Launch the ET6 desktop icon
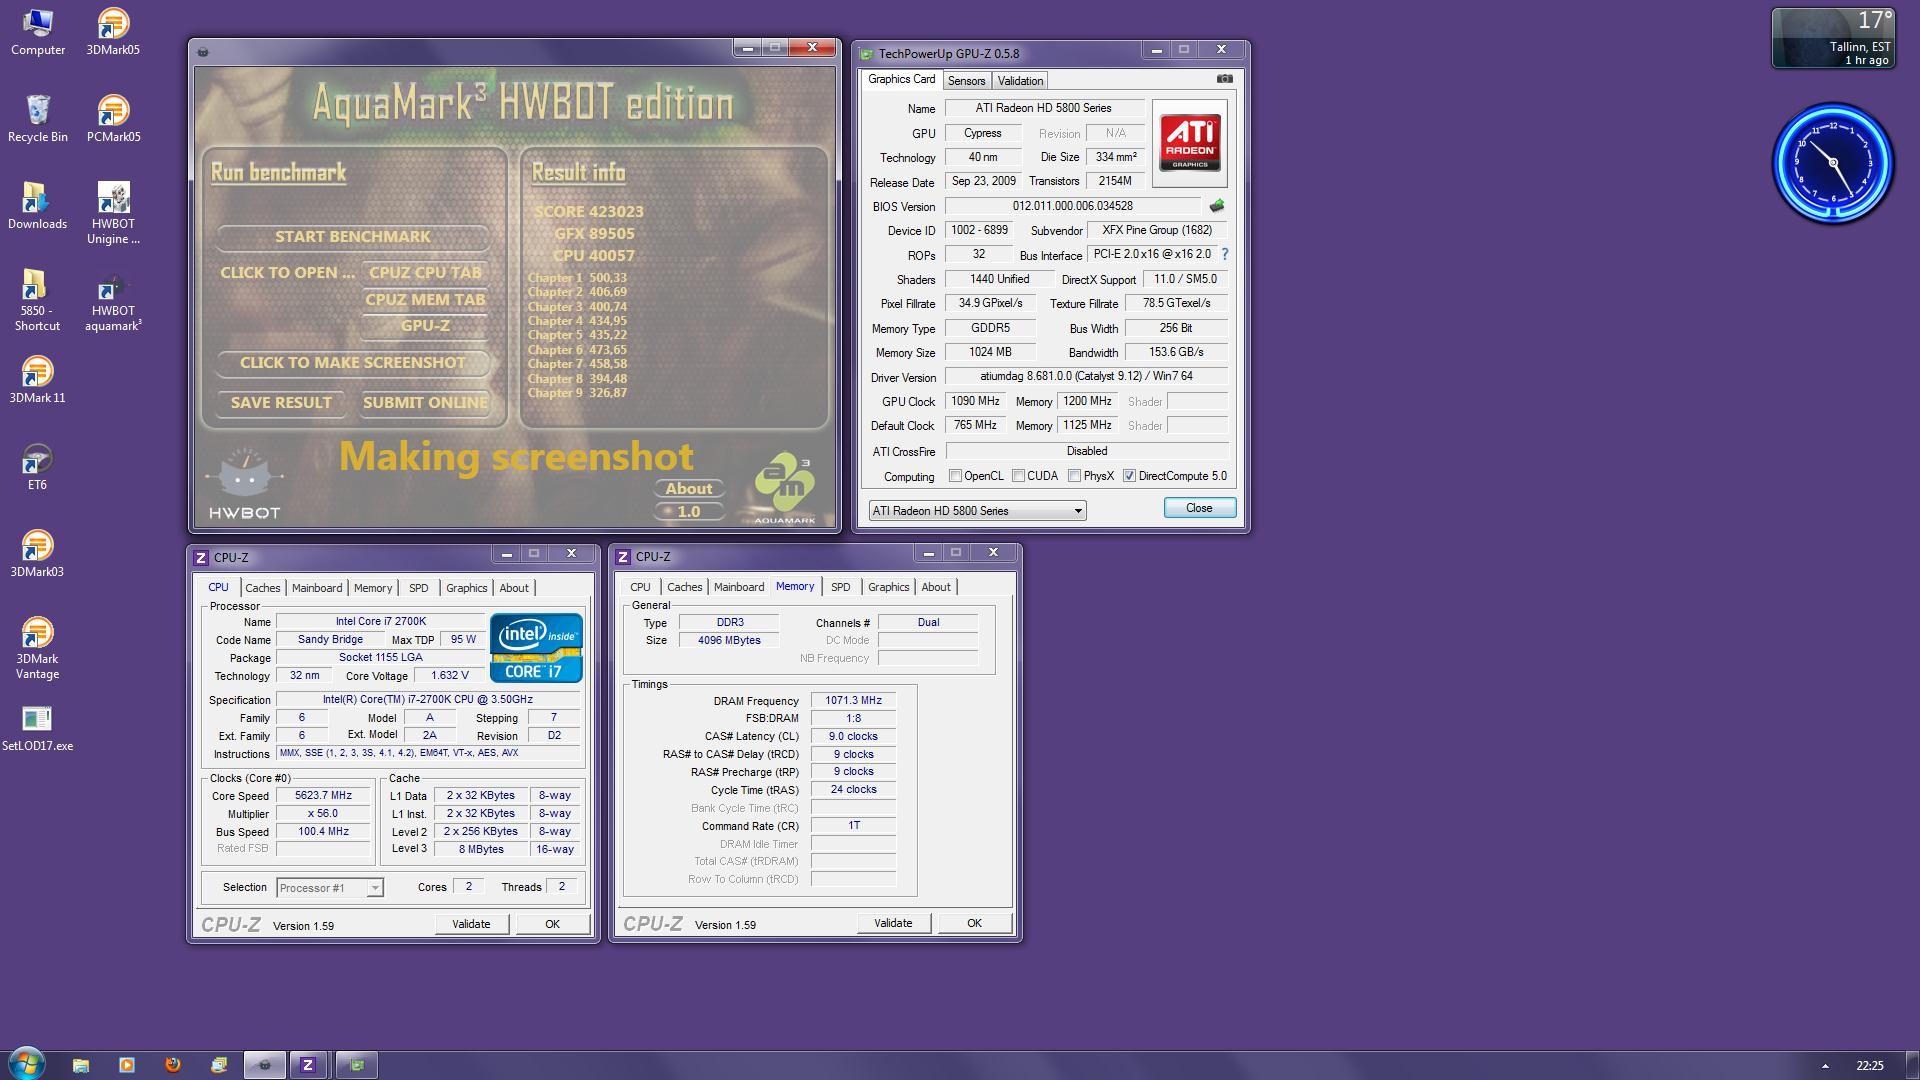The image size is (1920, 1080). pyautogui.click(x=38, y=467)
